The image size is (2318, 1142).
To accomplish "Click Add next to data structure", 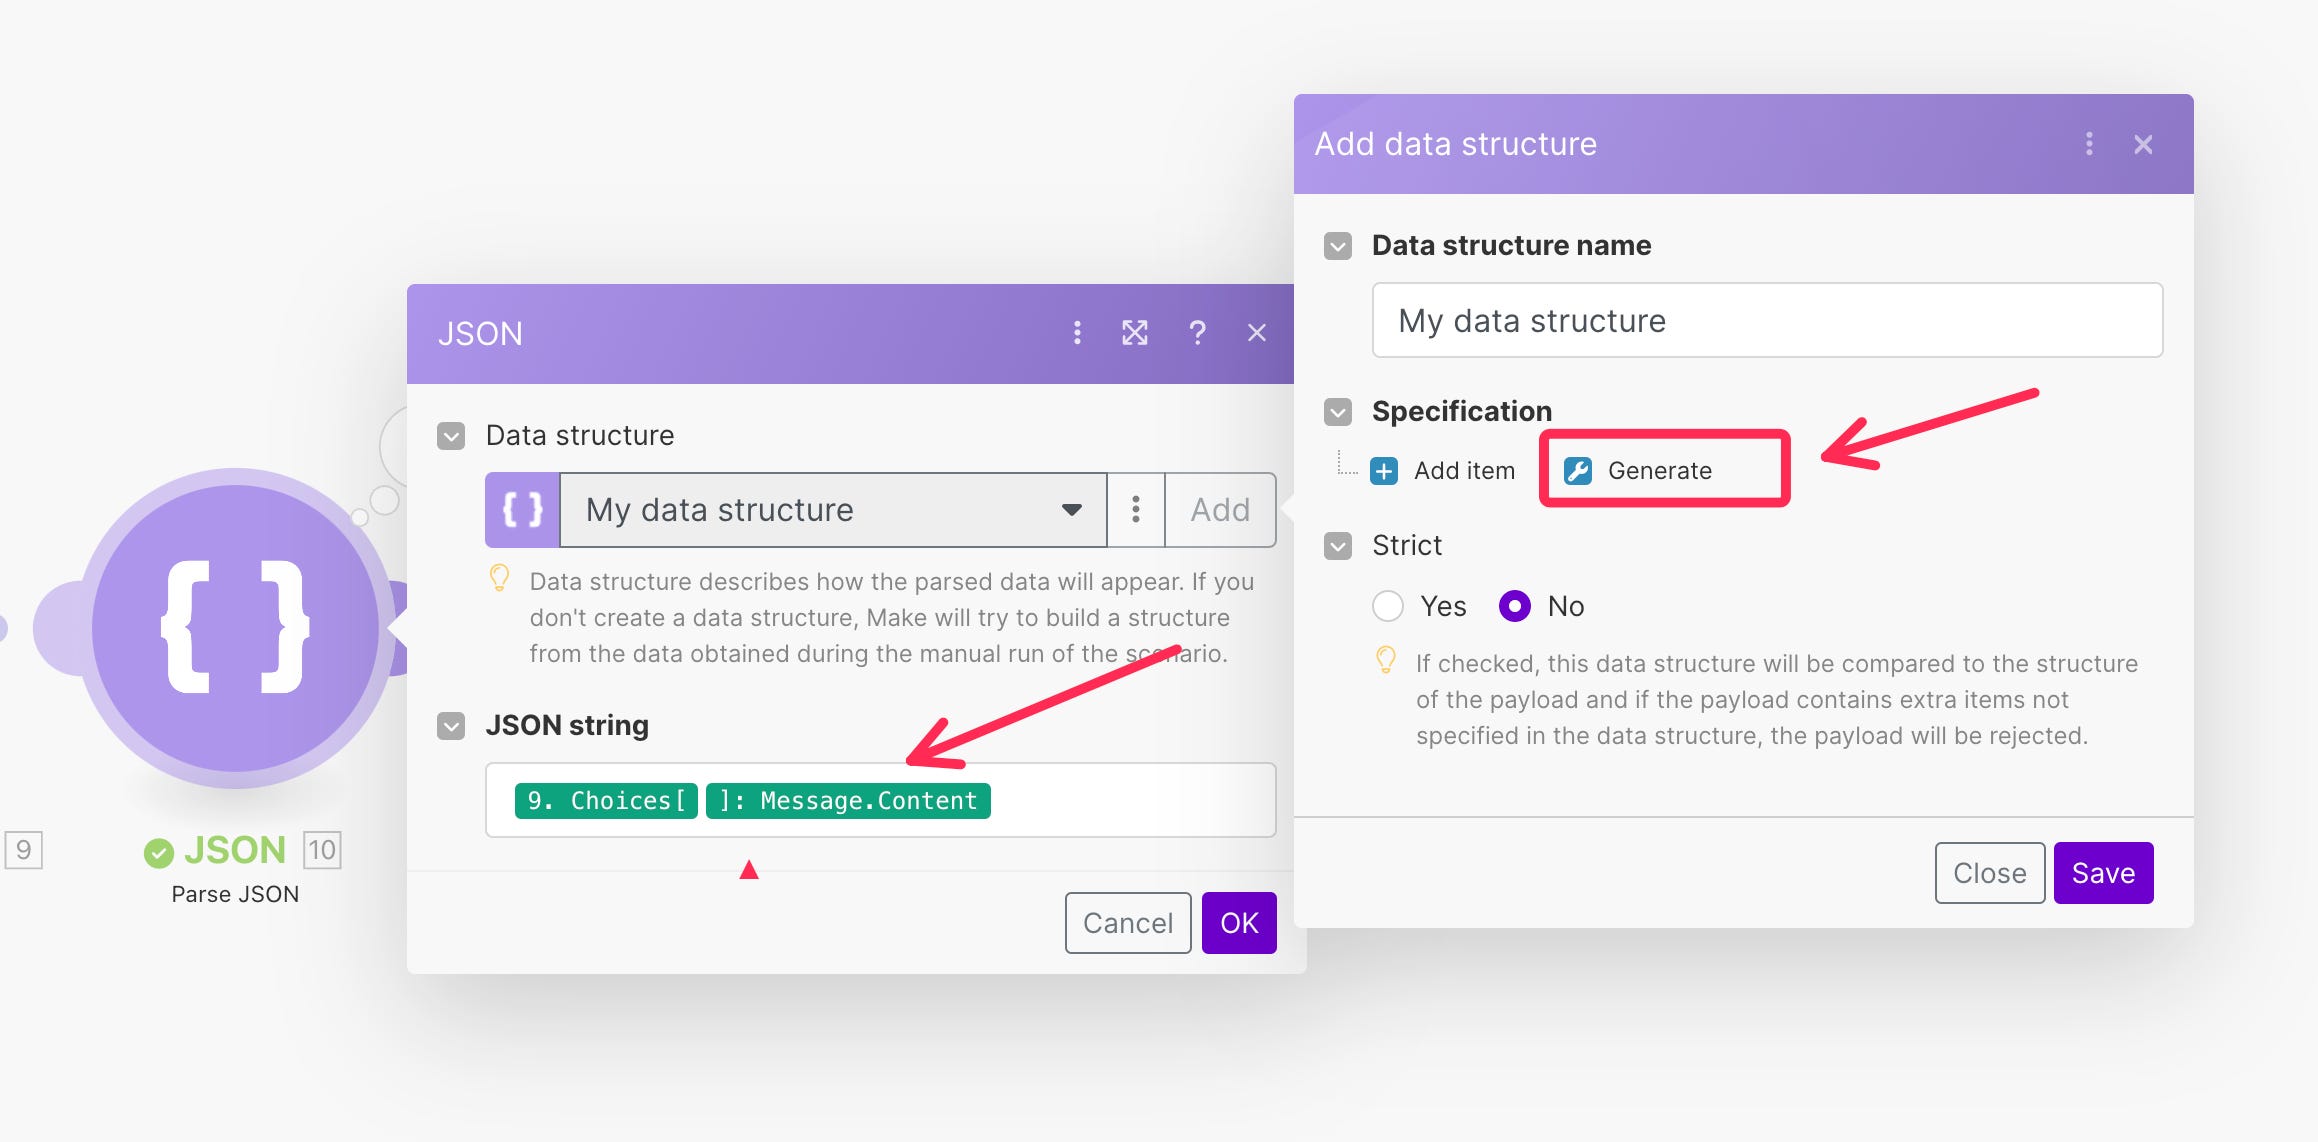I will tap(1220, 510).
